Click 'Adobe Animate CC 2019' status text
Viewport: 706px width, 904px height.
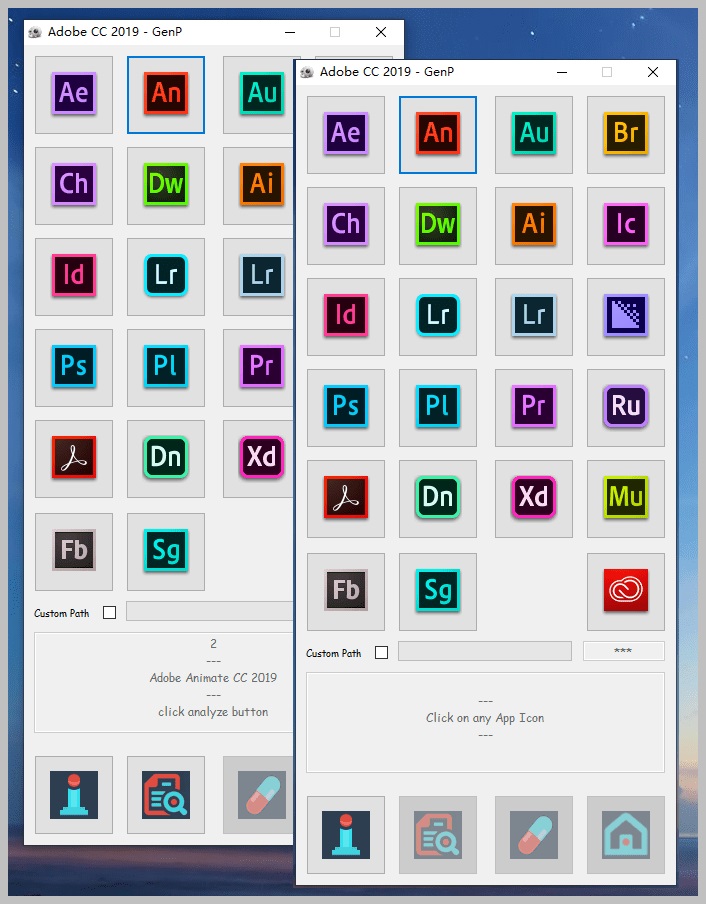(213, 677)
